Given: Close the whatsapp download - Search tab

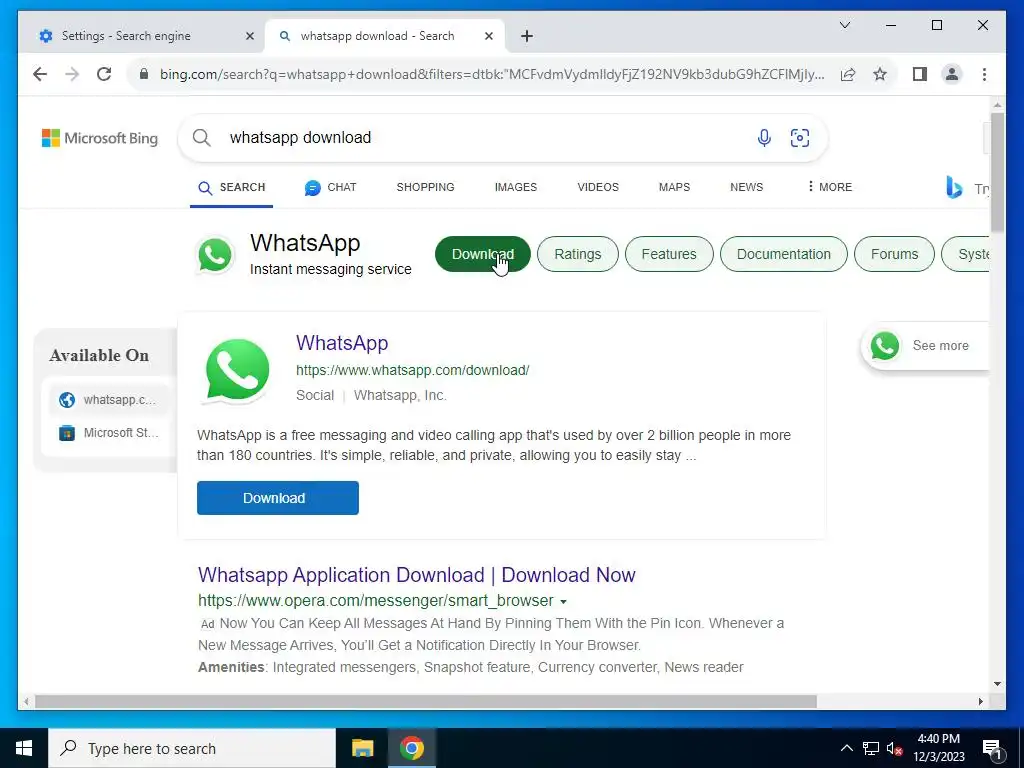Looking at the screenshot, I should [x=488, y=36].
